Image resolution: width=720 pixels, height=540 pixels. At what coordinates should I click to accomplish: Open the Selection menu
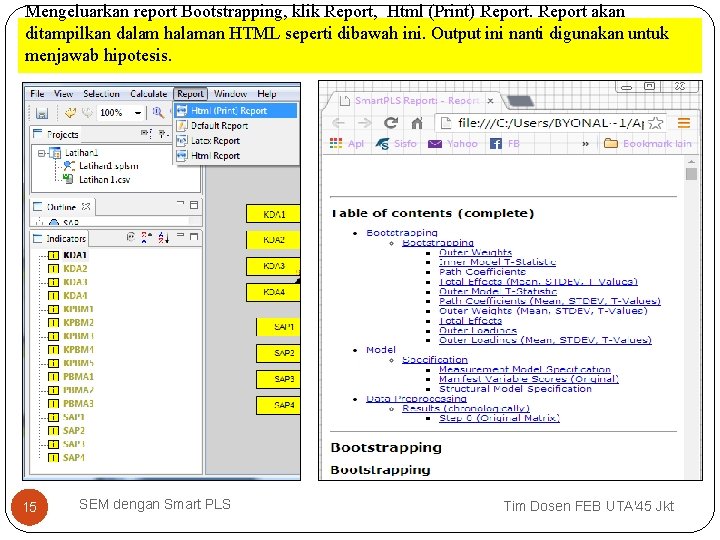pos(101,94)
